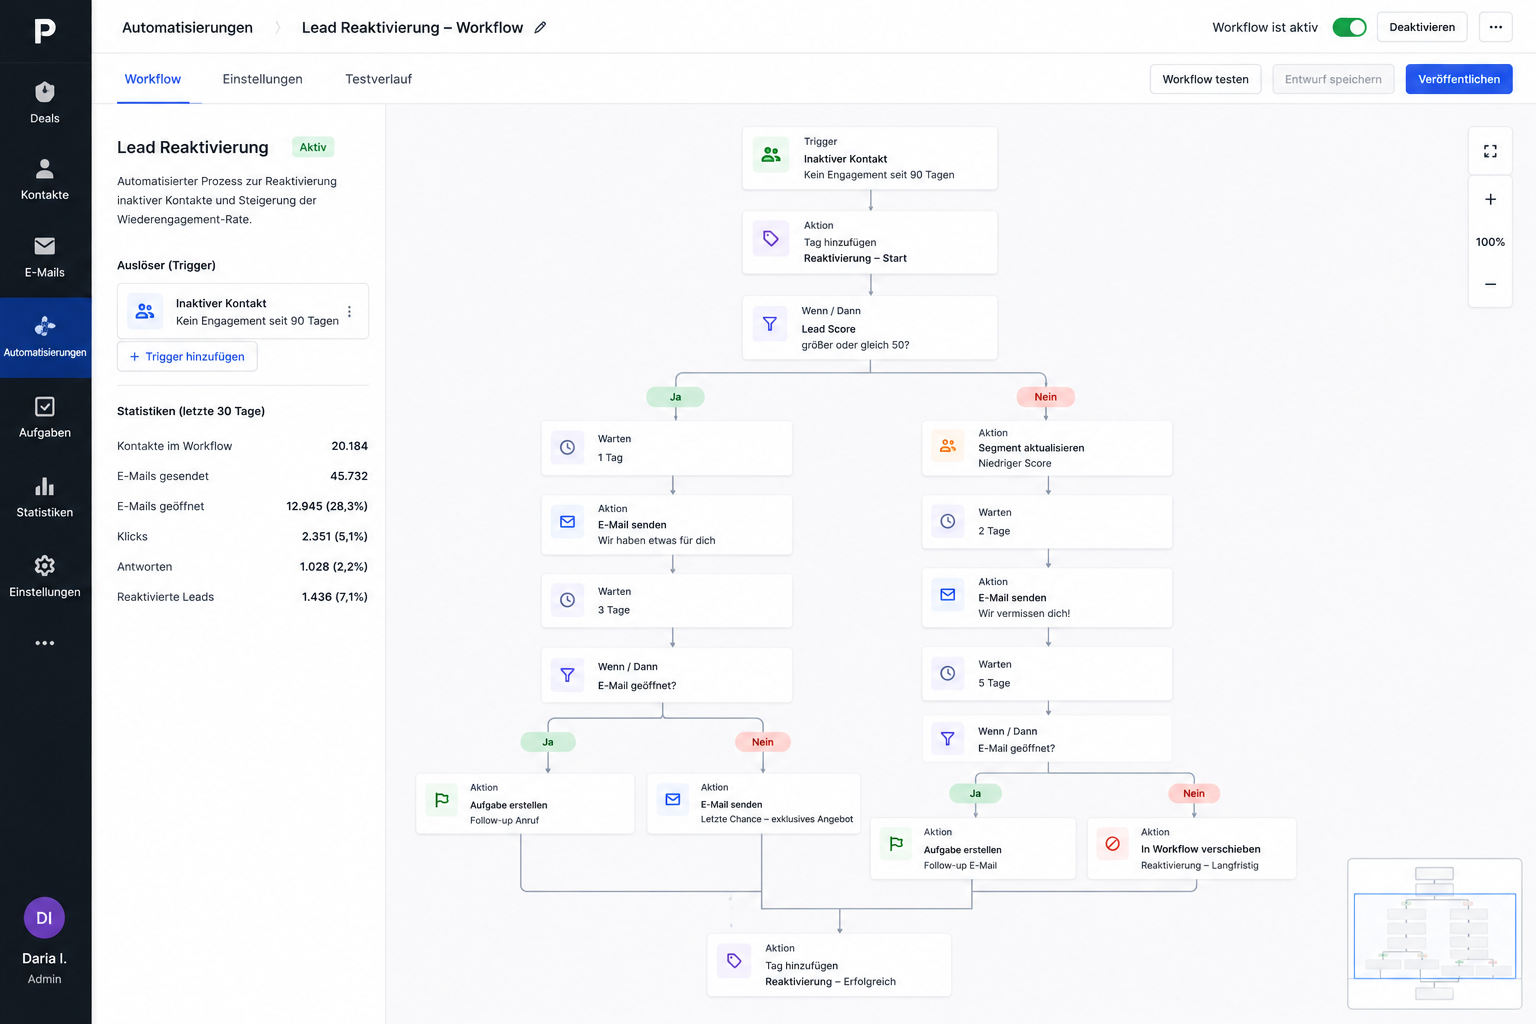1536x1024 pixels.
Task: Click Antworten value 1.028 (2,2%)
Action: coord(333,567)
